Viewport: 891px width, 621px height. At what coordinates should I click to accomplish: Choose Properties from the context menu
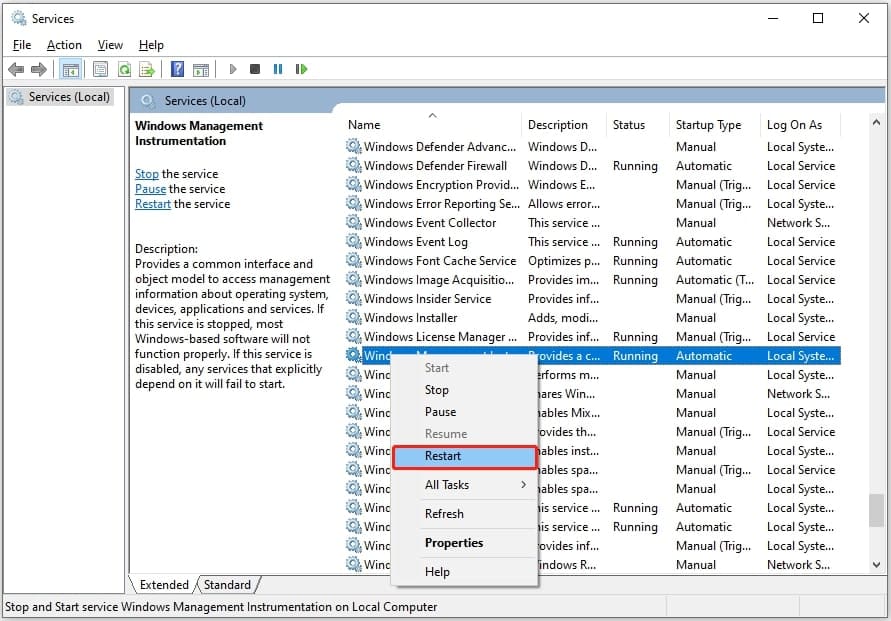(x=454, y=543)
